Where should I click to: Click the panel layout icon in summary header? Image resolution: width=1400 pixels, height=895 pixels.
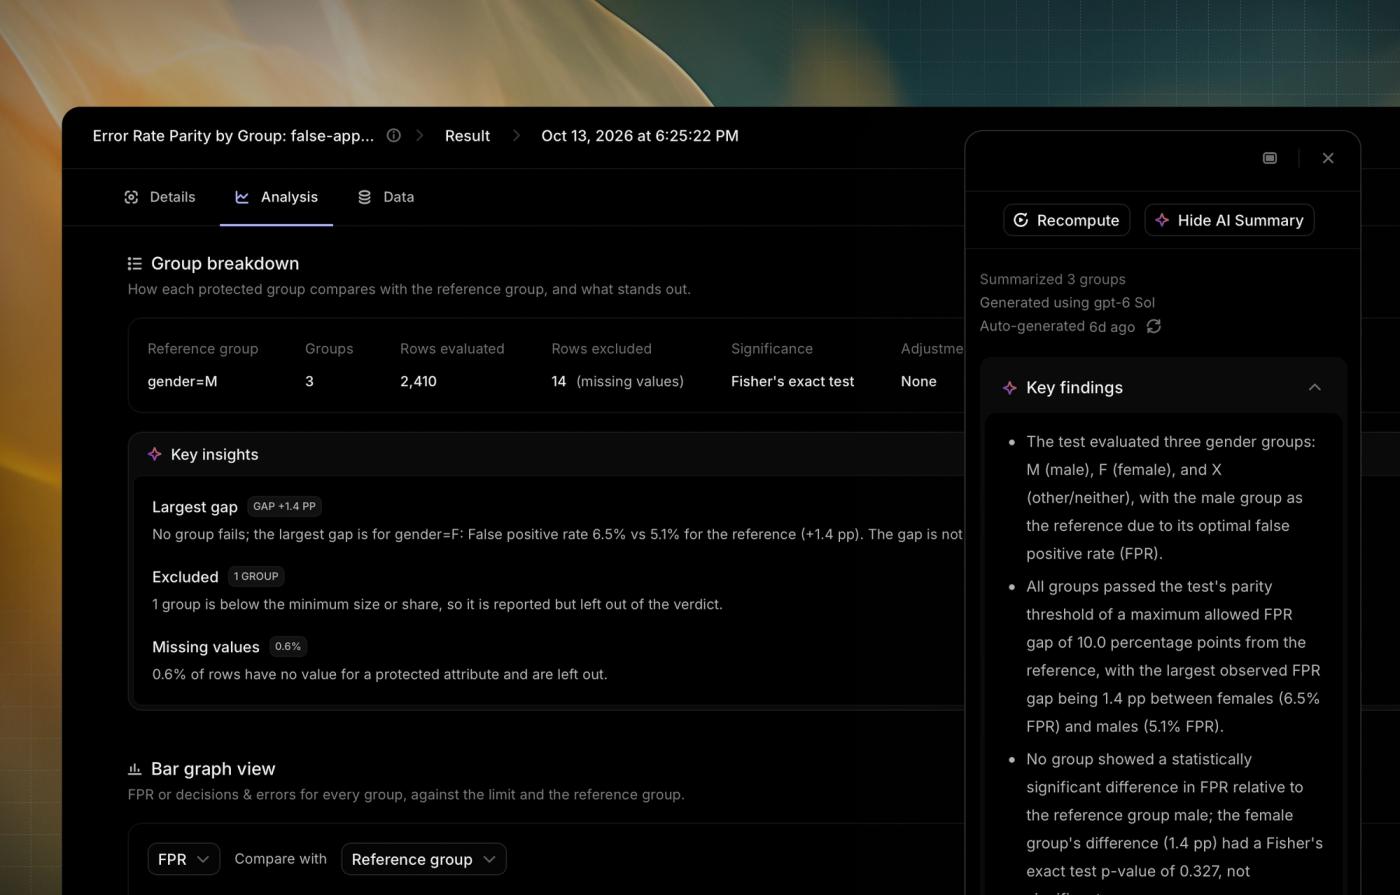[x=1270, y=158]
